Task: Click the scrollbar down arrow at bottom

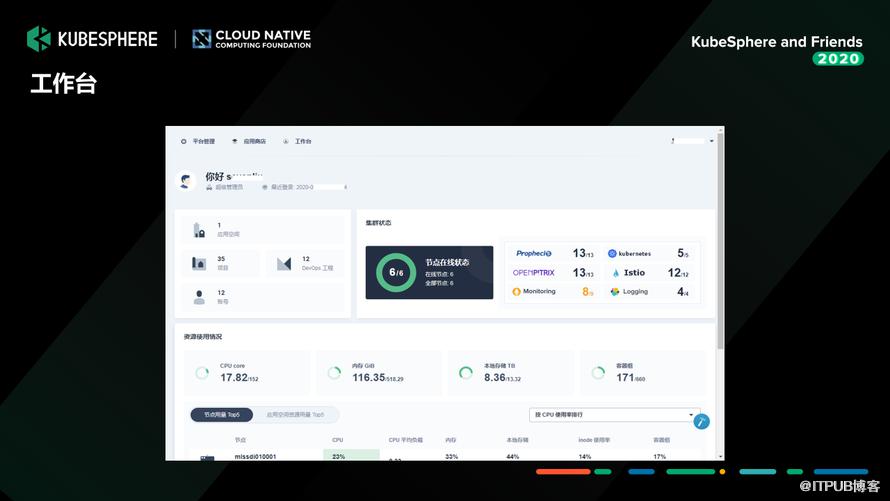Action: click(720, 457)
